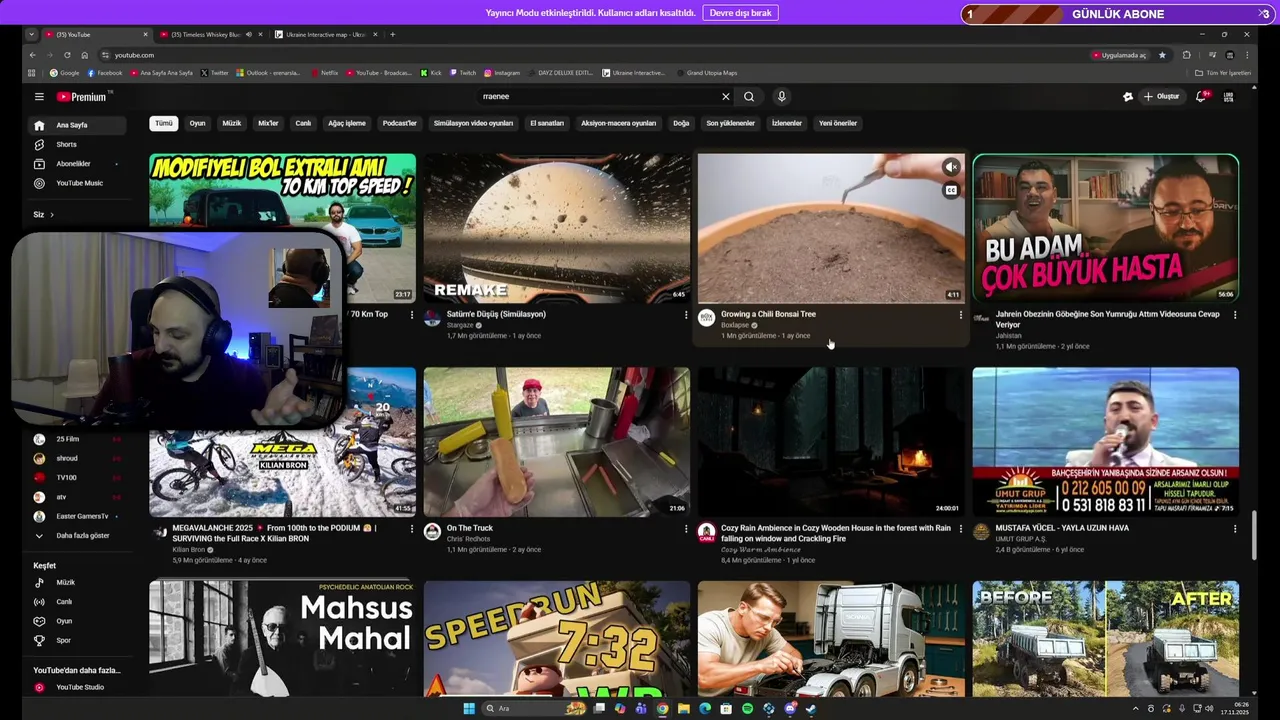Screen dimensions: 1280x720
Task: Open Oyun under Keşfet
Action: [x=77, y=621]
